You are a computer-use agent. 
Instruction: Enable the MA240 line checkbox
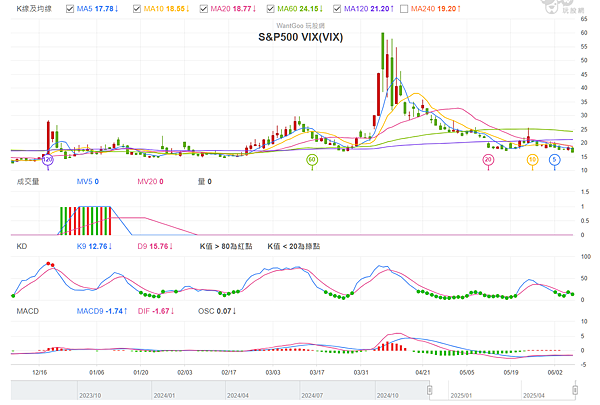404,9
